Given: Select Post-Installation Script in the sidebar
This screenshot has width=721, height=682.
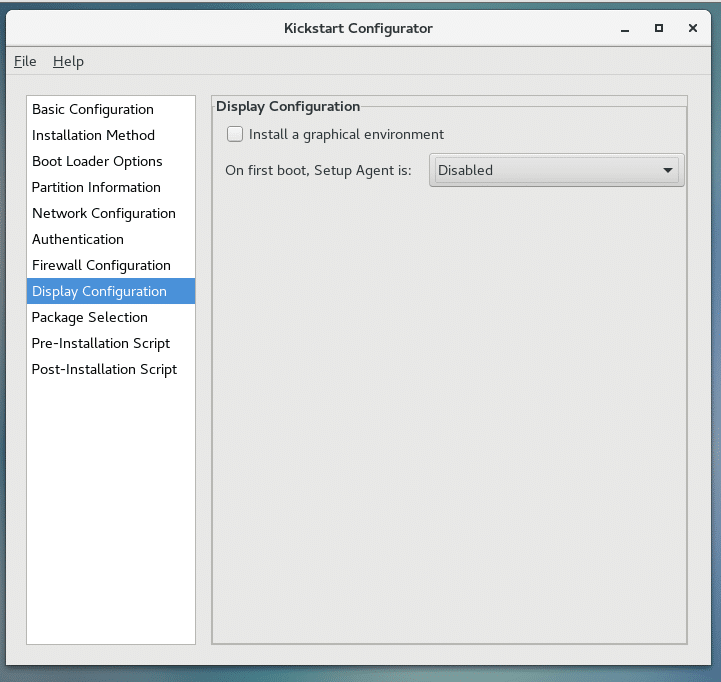Looking at the screenshot, I should pyautogui.click(x=104, y=369).
